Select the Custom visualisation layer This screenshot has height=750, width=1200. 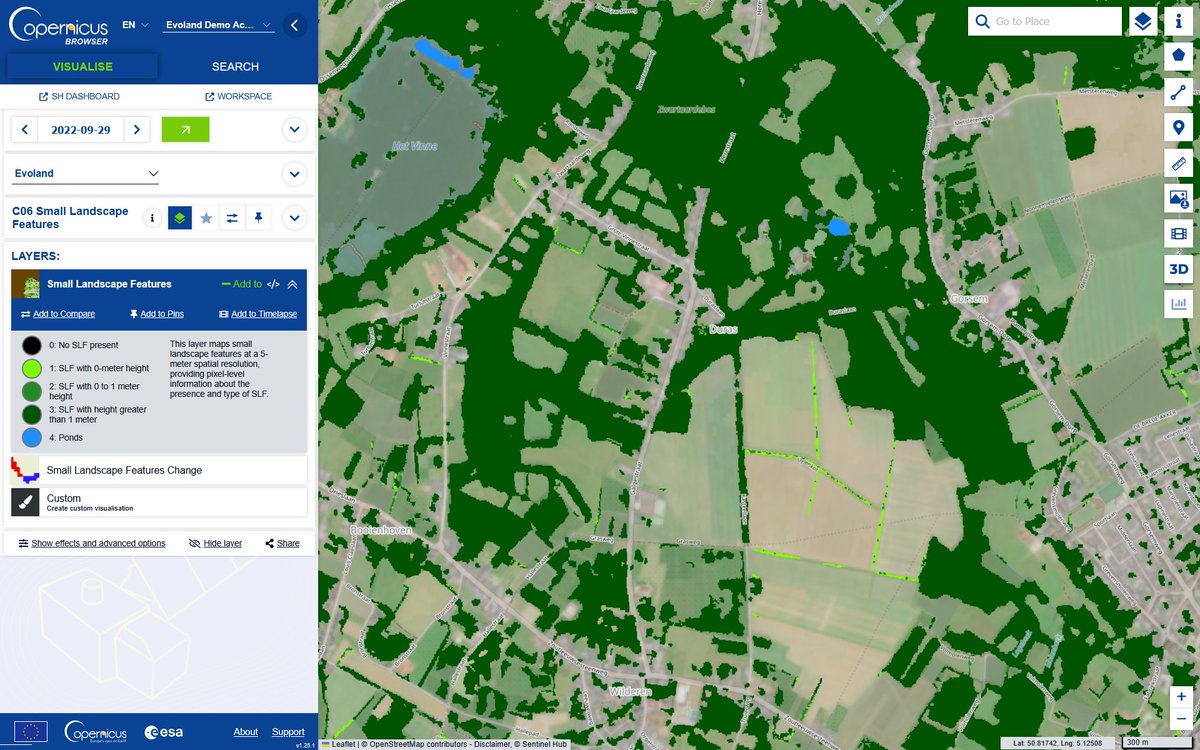159,502
